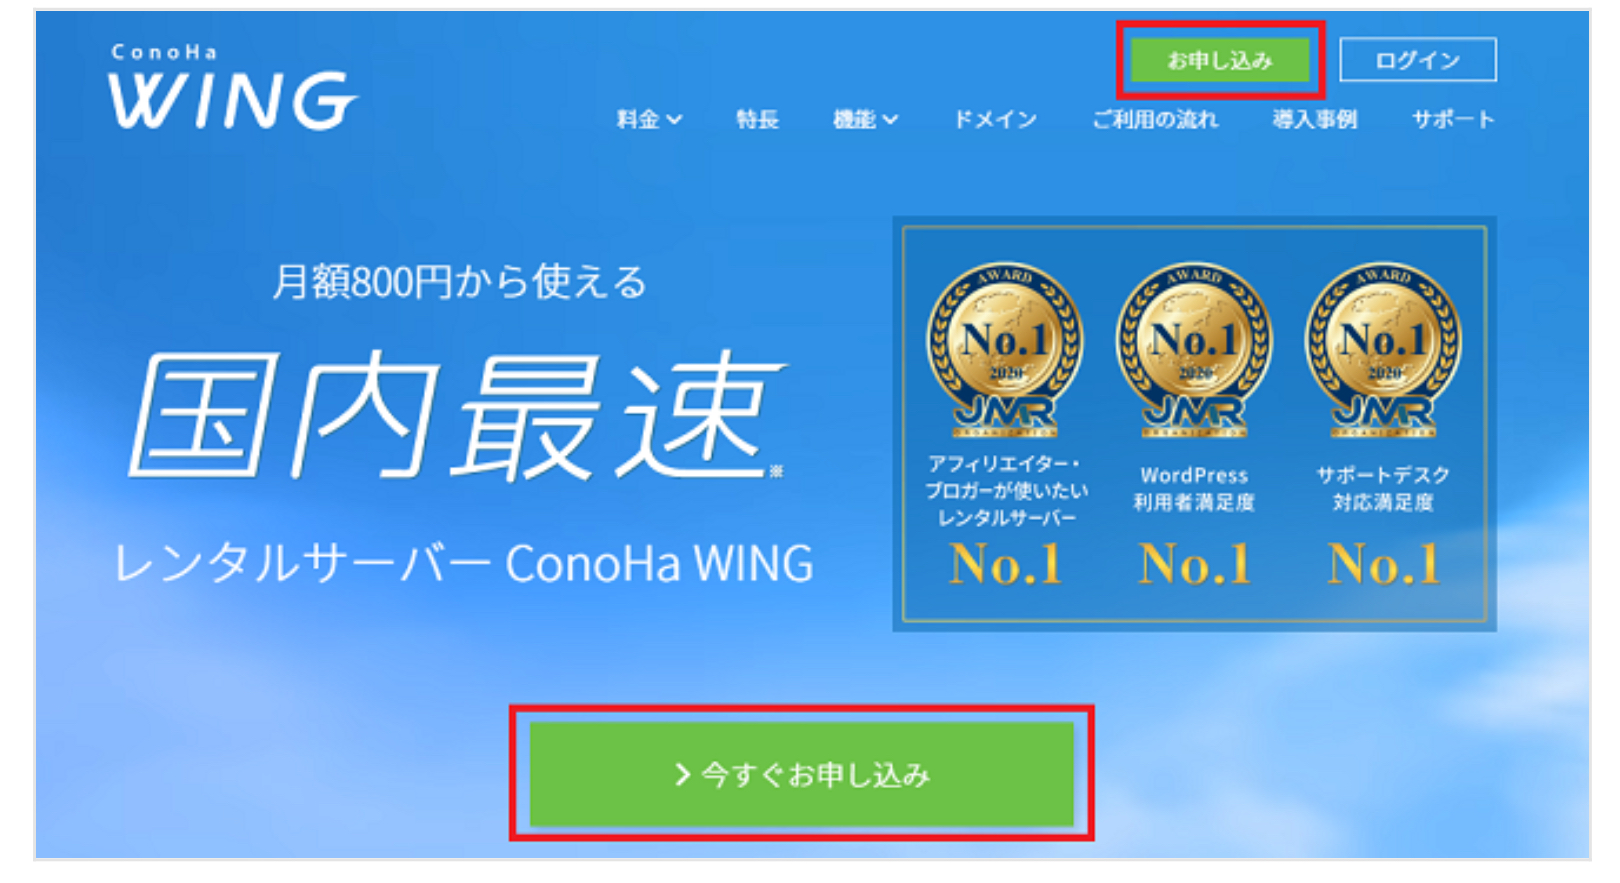
Task: Expand the 機能 dropdown menu
Action: point(865,119)
